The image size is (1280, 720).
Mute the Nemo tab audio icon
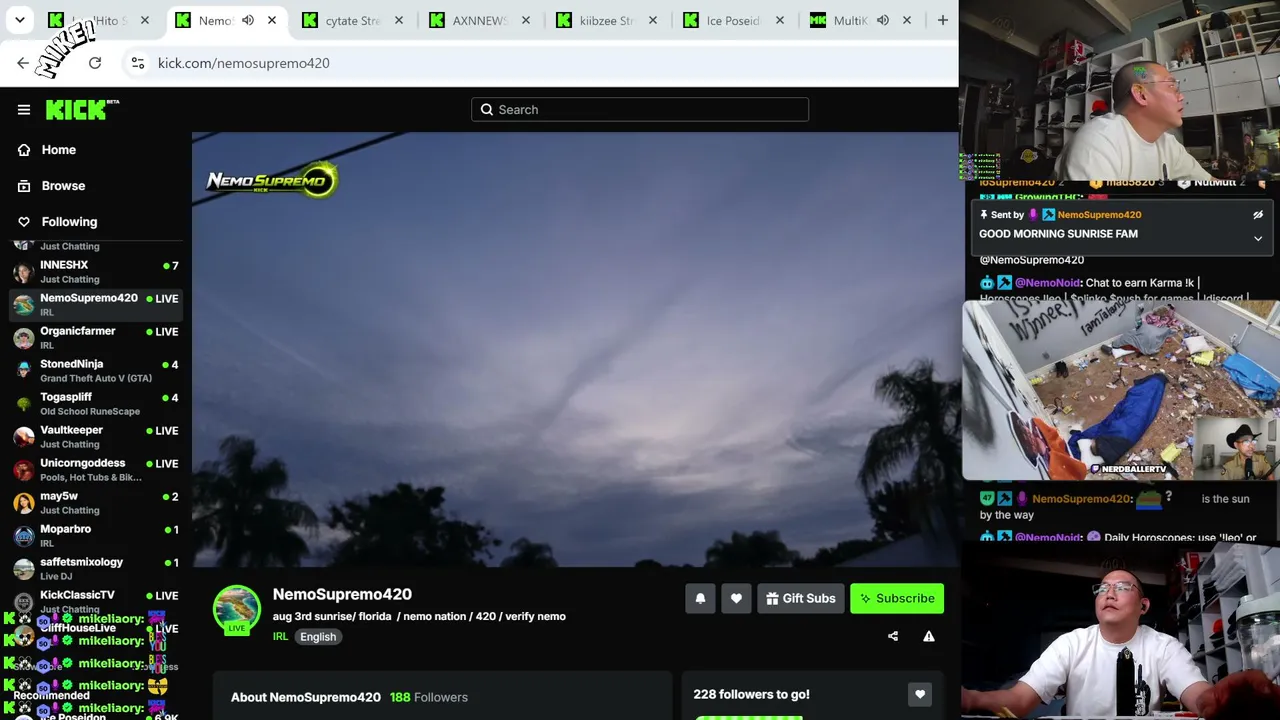point(248,20)
